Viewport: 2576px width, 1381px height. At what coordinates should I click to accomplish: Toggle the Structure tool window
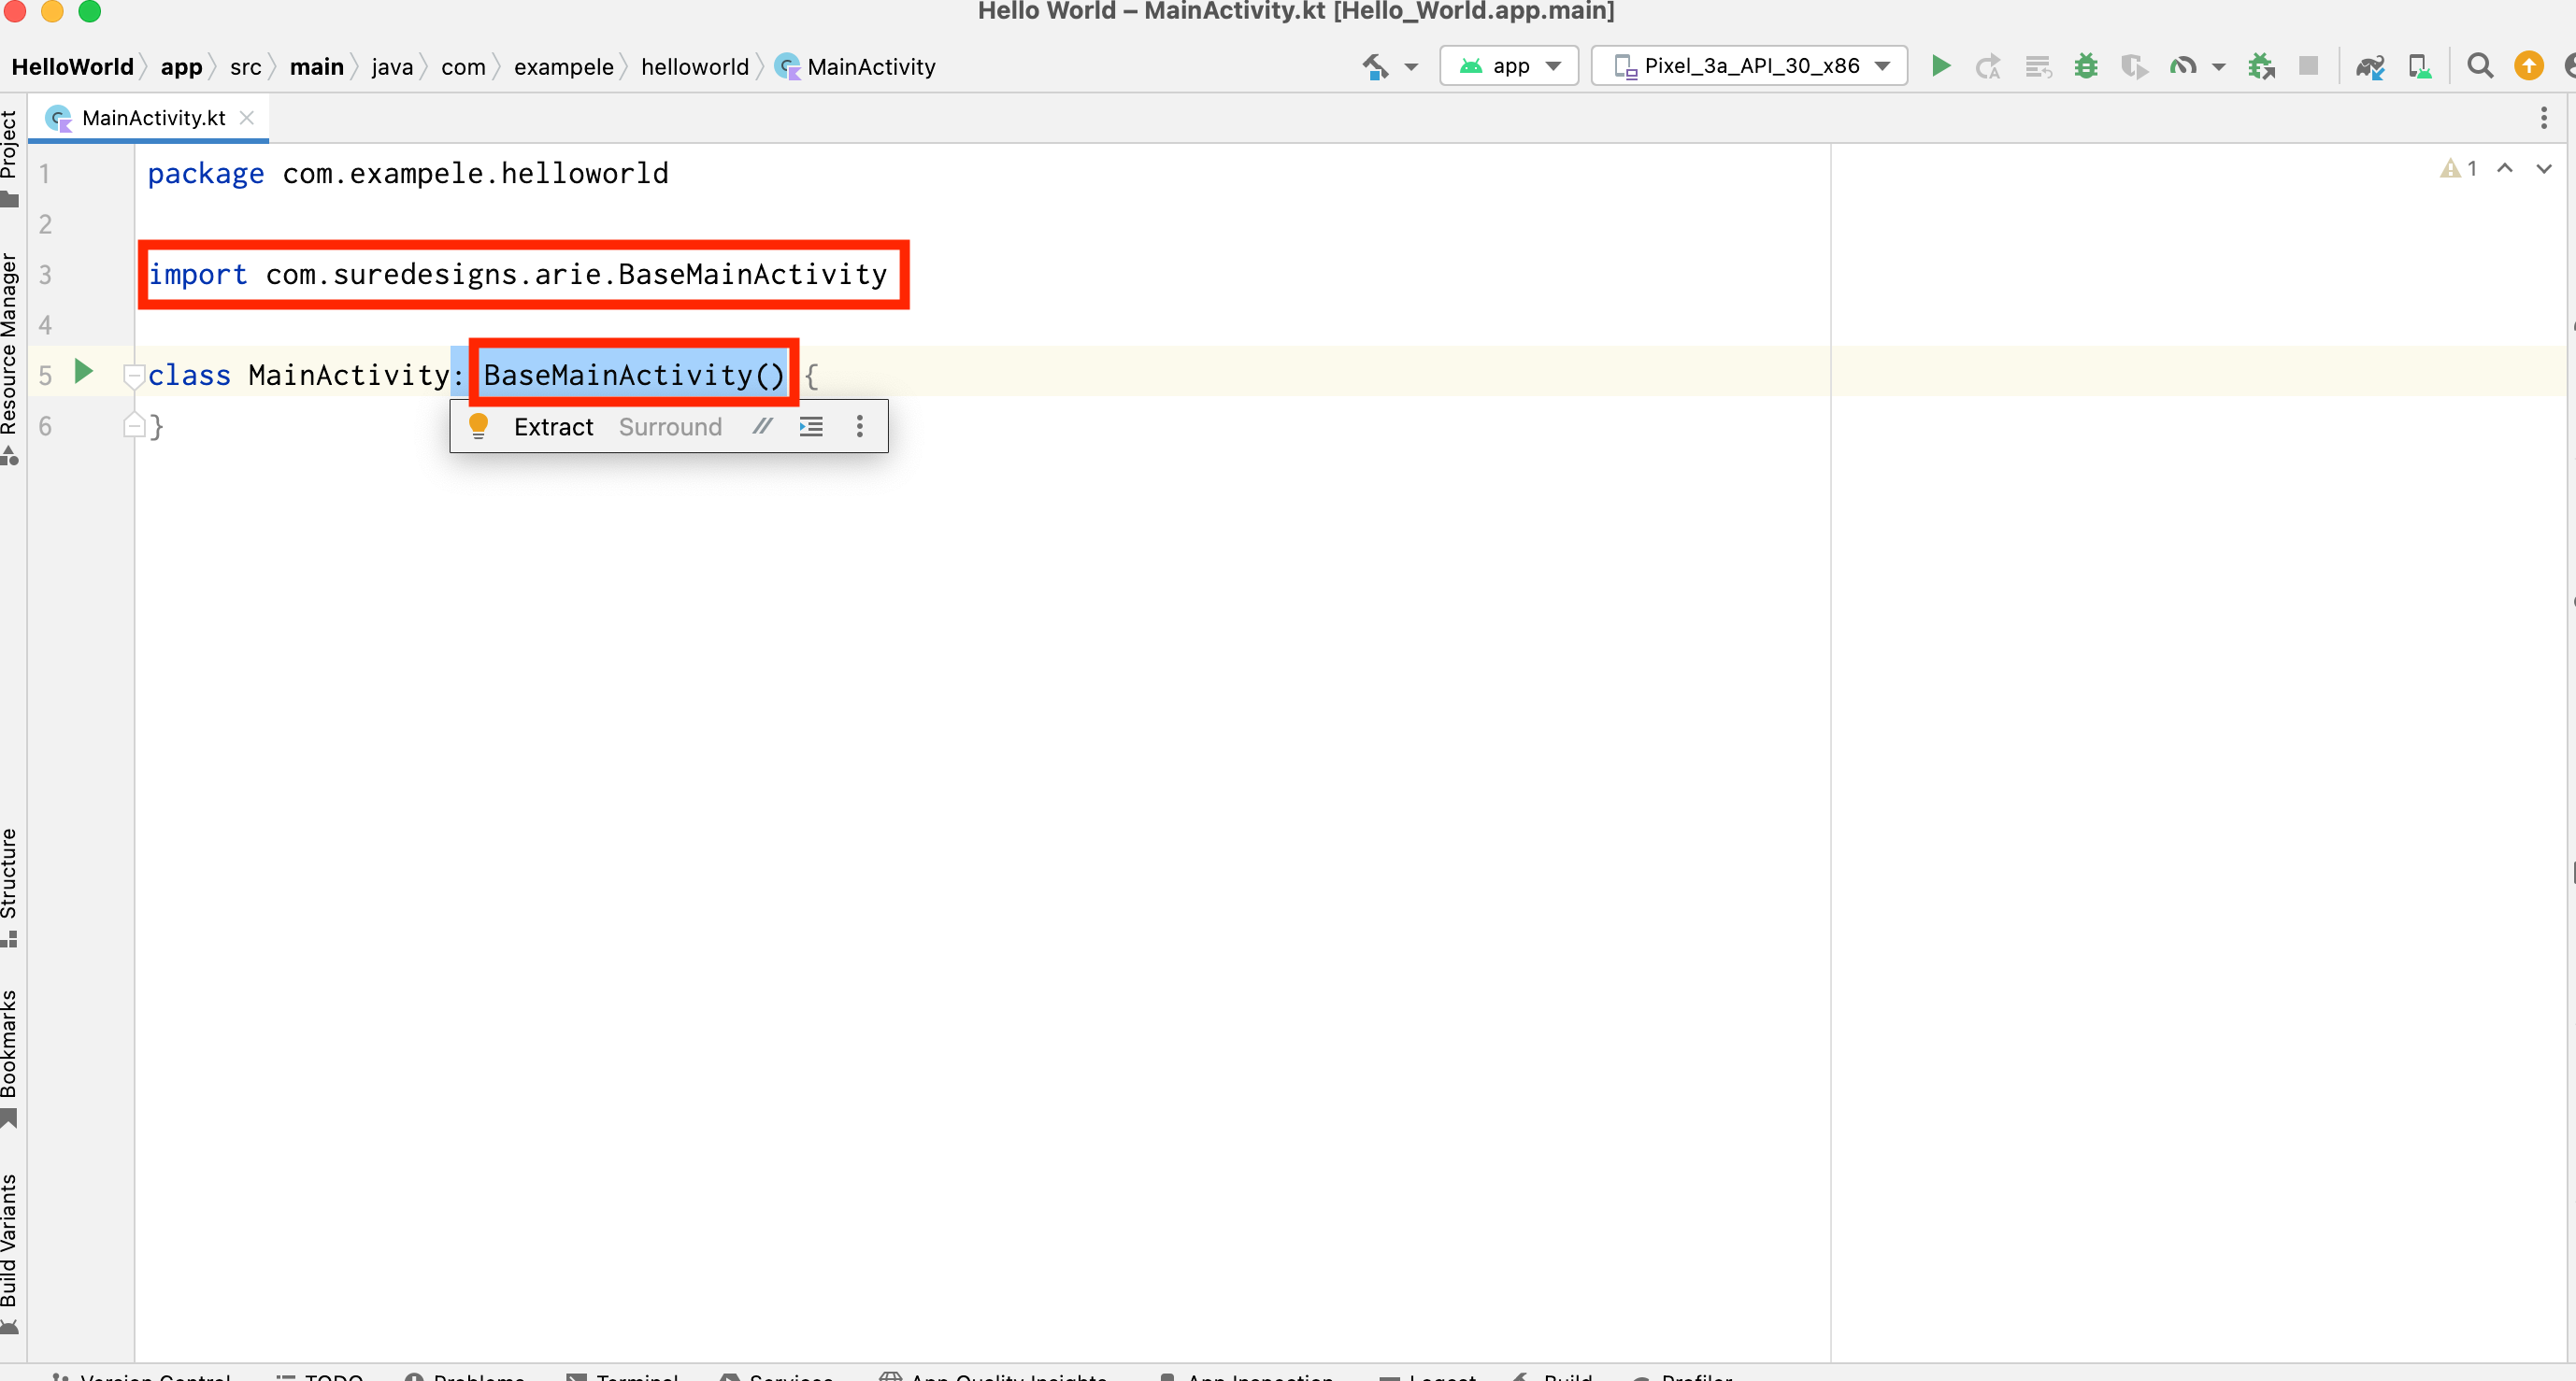pyautogui.click(x=10, y=885)
